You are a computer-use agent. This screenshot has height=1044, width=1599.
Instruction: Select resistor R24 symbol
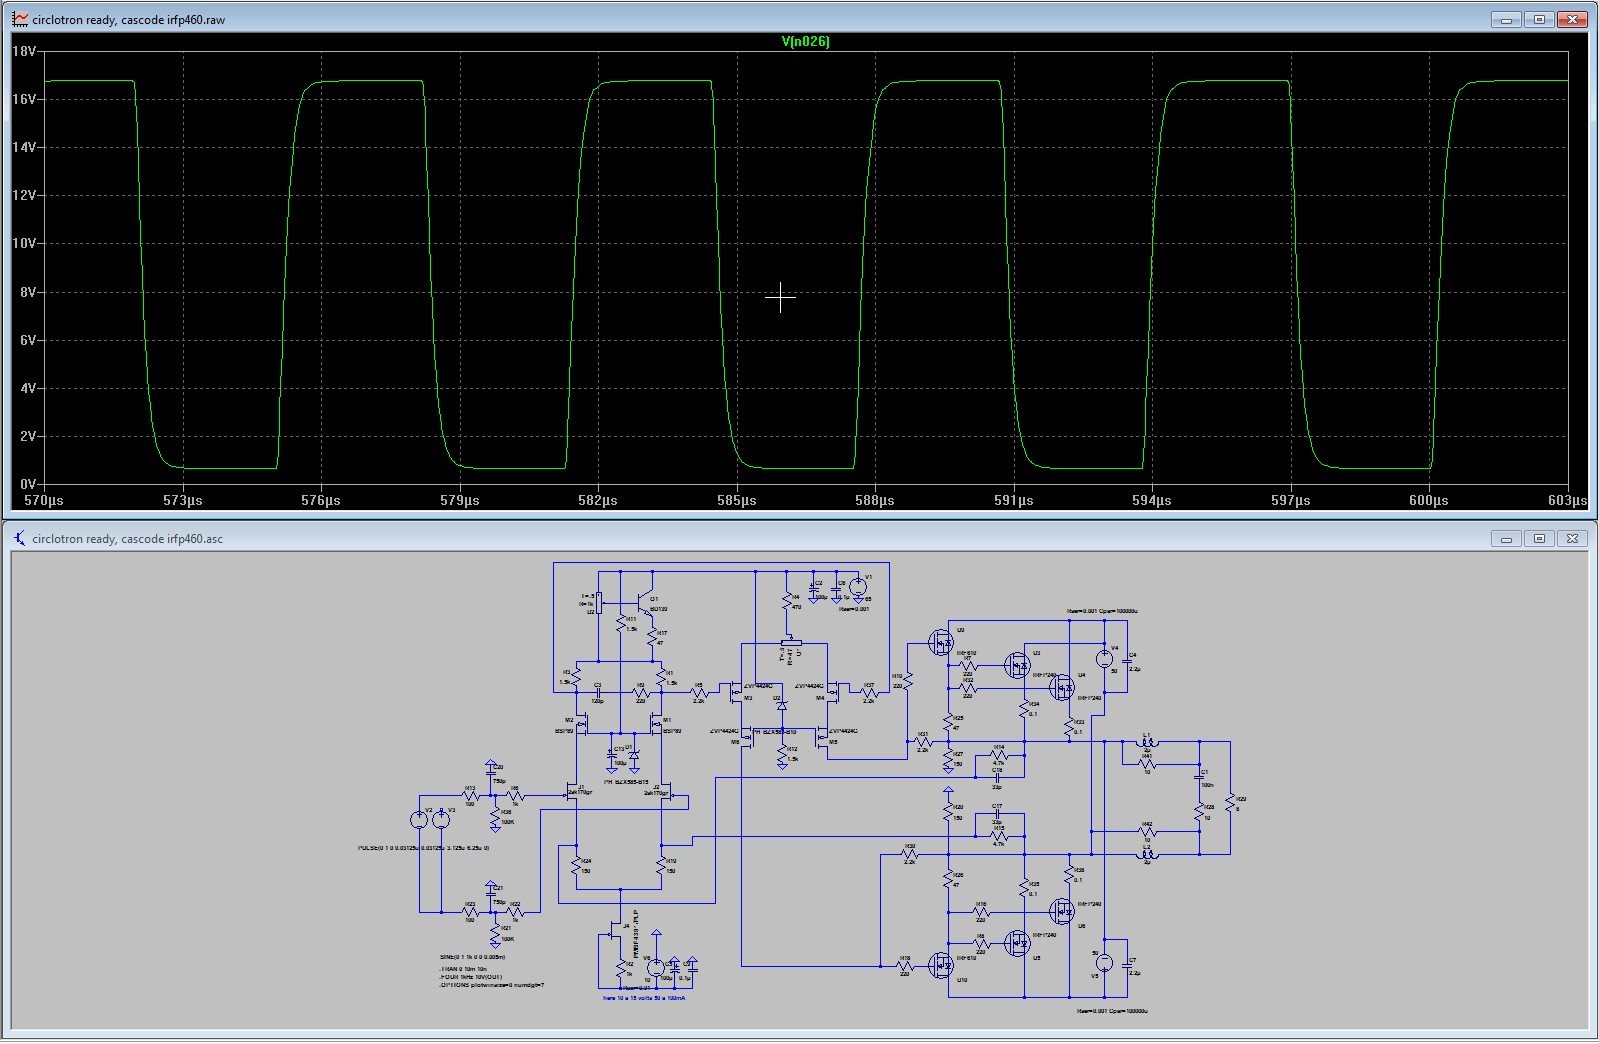[576, 866]
